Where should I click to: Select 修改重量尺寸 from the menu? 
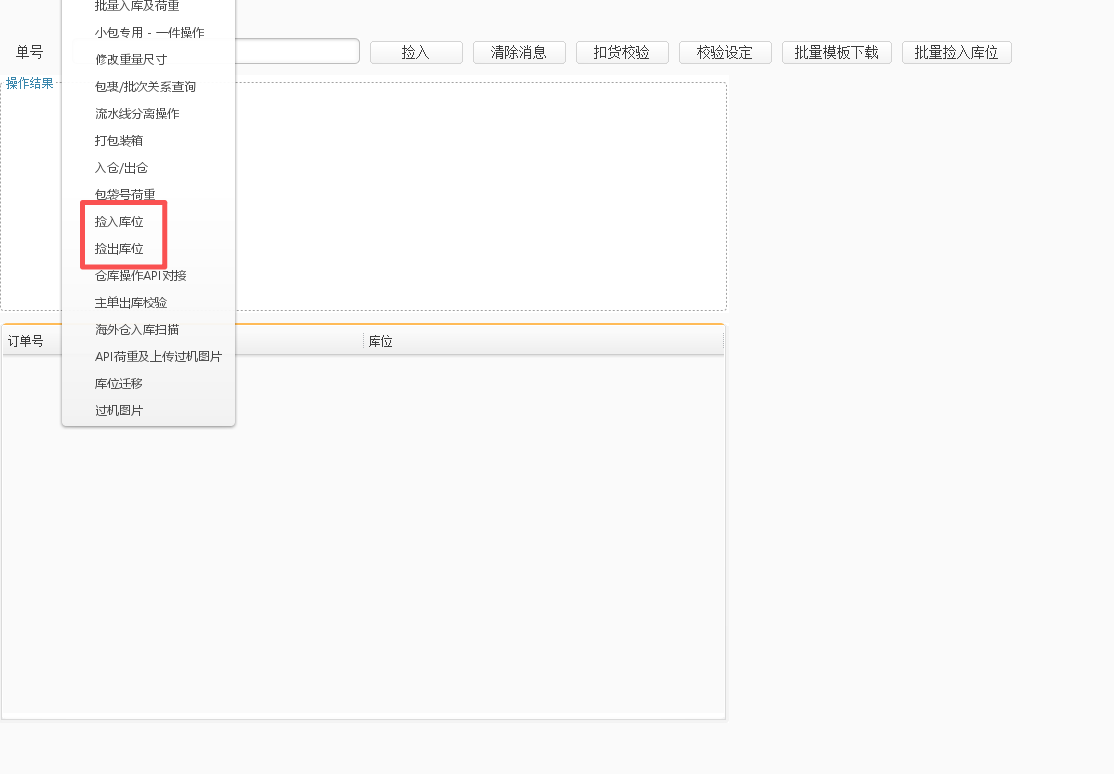coord(131,60)
